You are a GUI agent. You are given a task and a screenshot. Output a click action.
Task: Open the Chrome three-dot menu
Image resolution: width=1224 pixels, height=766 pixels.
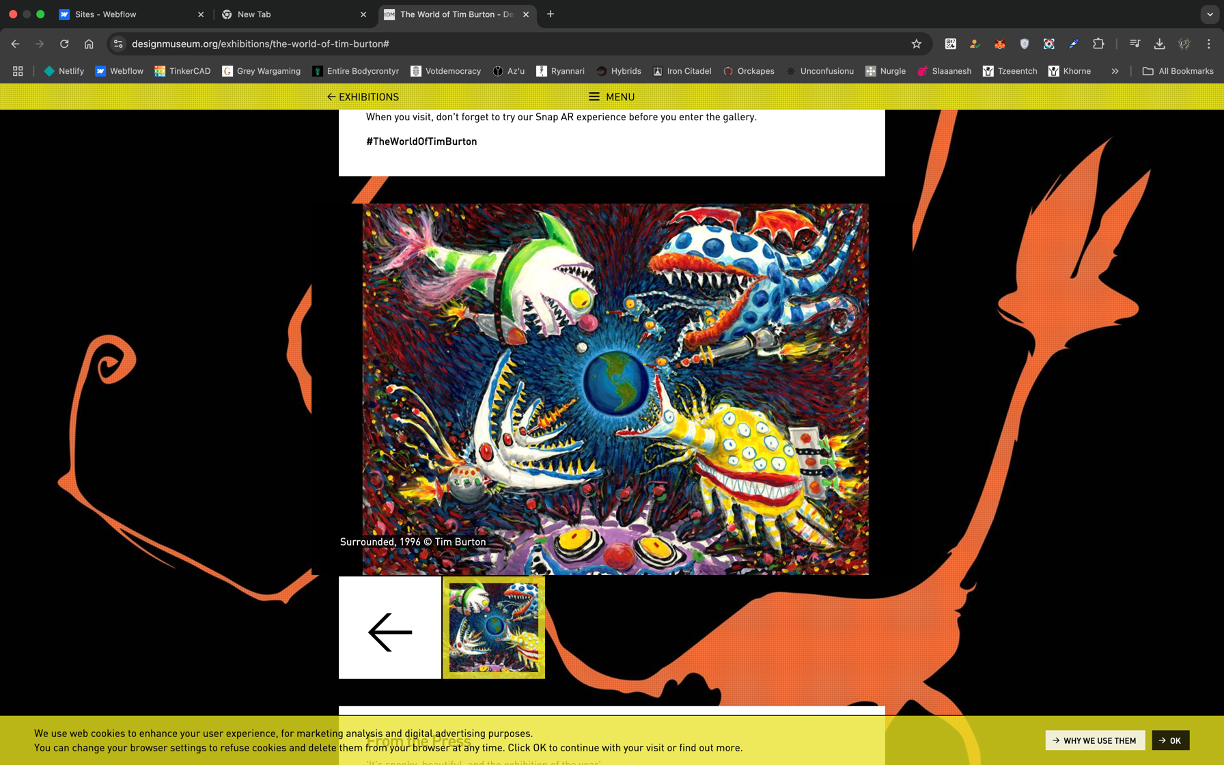click(1209, 44)
